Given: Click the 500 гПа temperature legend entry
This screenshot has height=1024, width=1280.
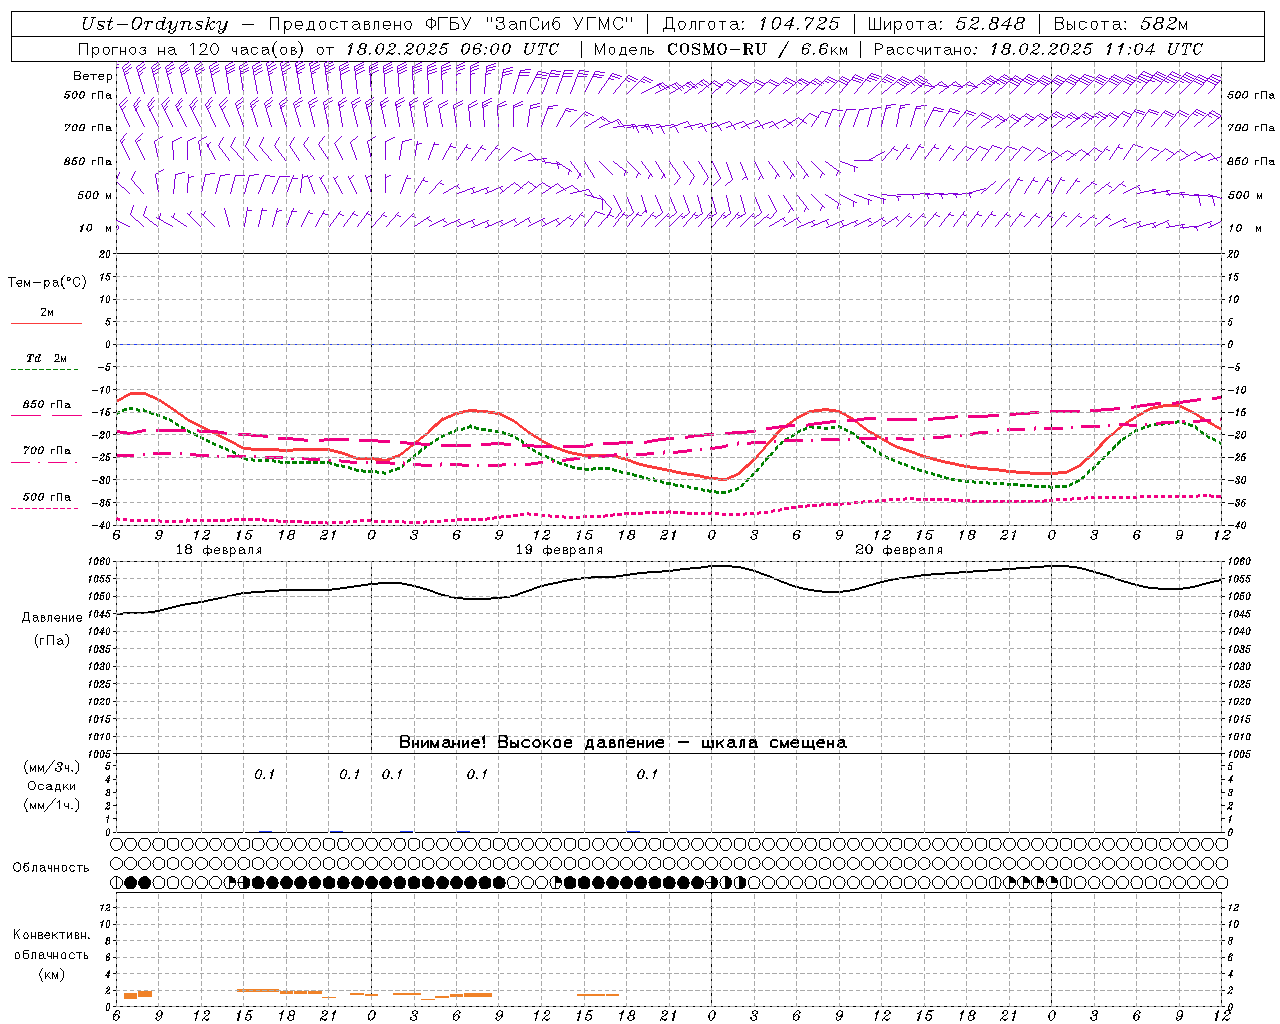Looking at the screenshot, I should point(47,500).
